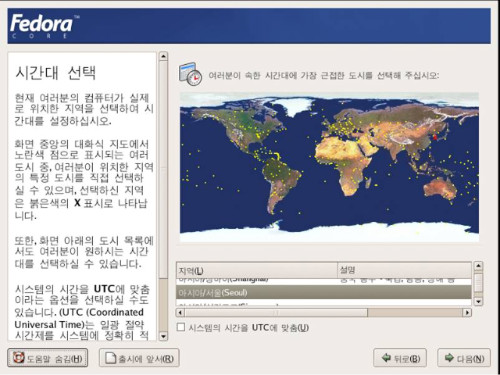Click the timezone clock icon above the map

pos(190,74)
